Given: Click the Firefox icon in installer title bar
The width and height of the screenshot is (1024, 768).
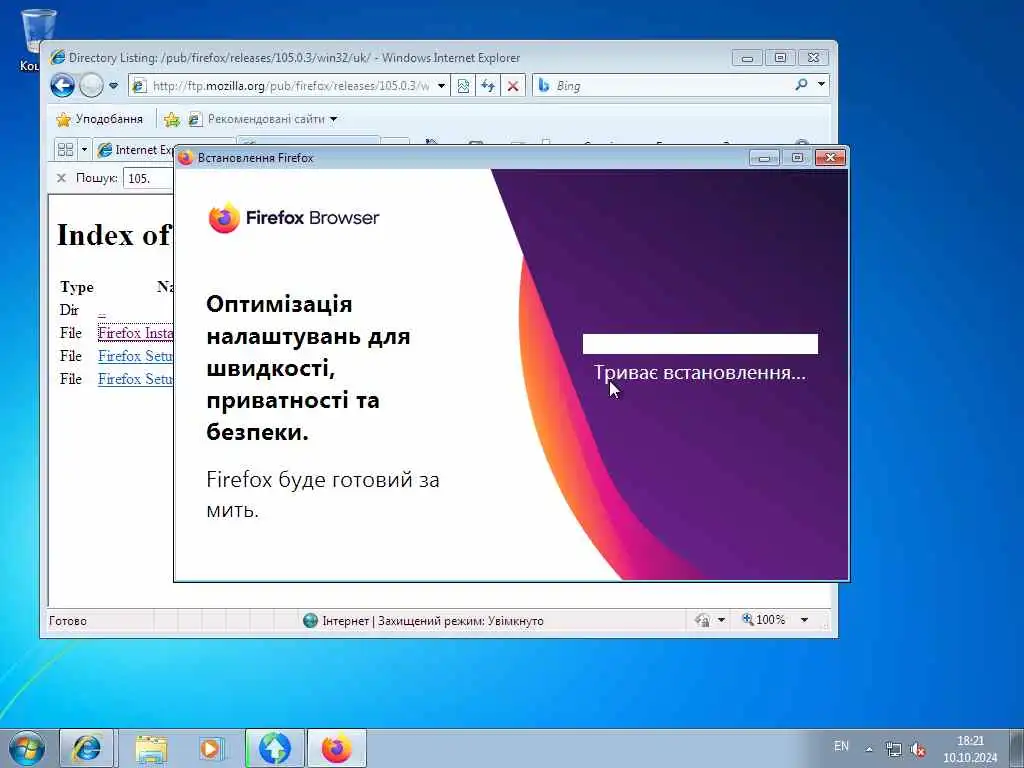Looking at the screenshot, I should click(x=185, y=158).
